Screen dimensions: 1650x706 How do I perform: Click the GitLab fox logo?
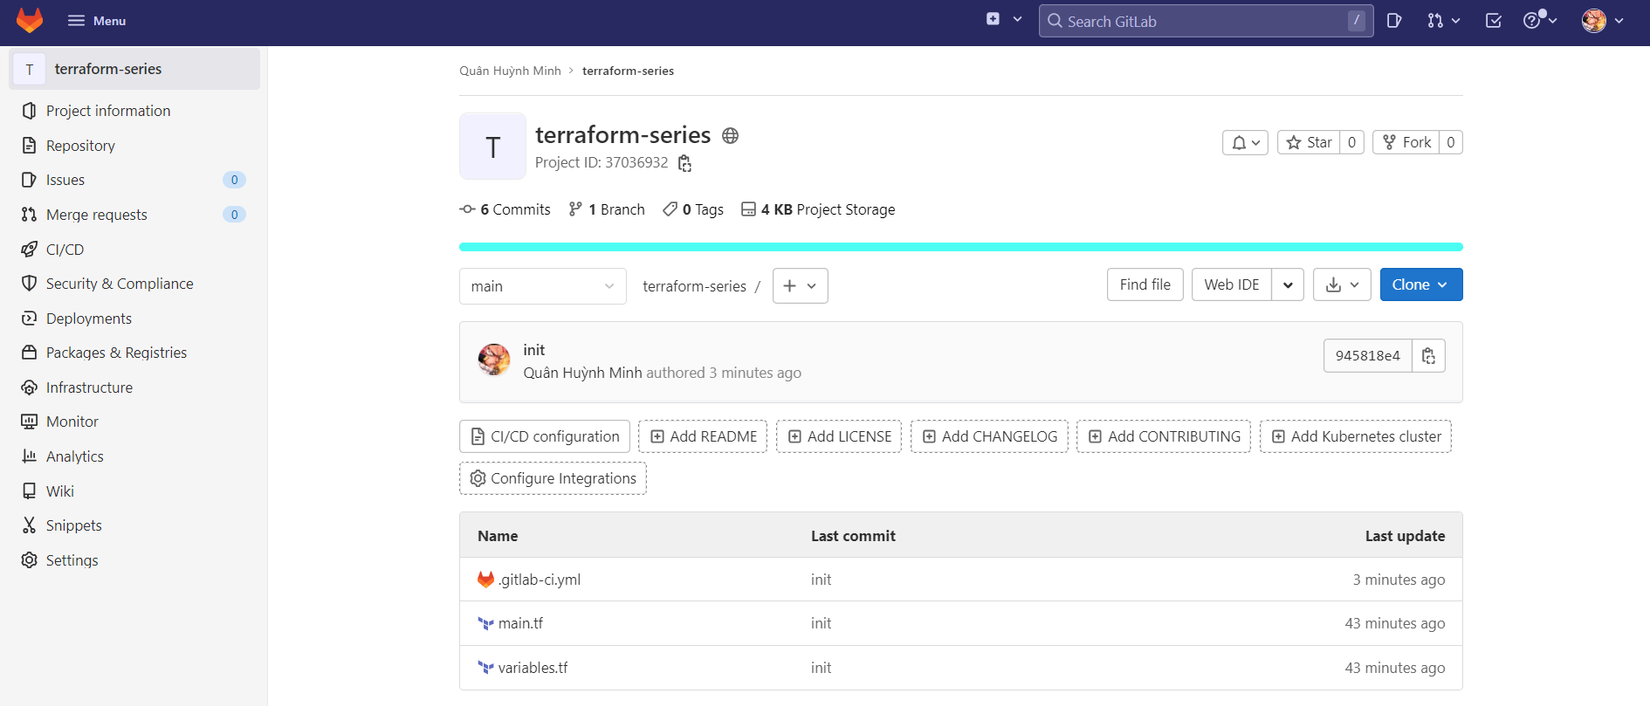[30, 20]
